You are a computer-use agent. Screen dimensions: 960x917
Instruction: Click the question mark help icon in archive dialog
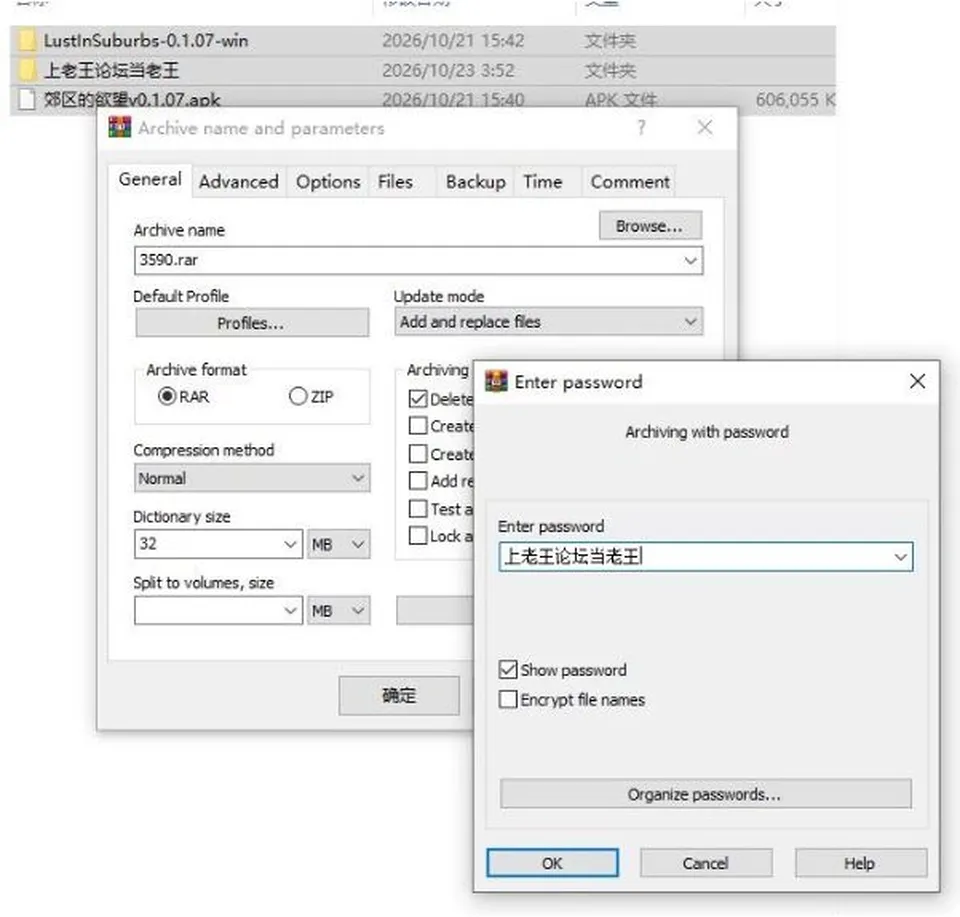(x=641, y=127)
